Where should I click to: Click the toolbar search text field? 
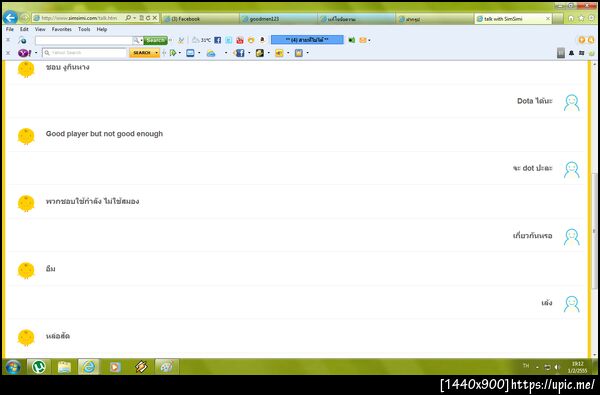pyautogui.click(x=84, y=40)
